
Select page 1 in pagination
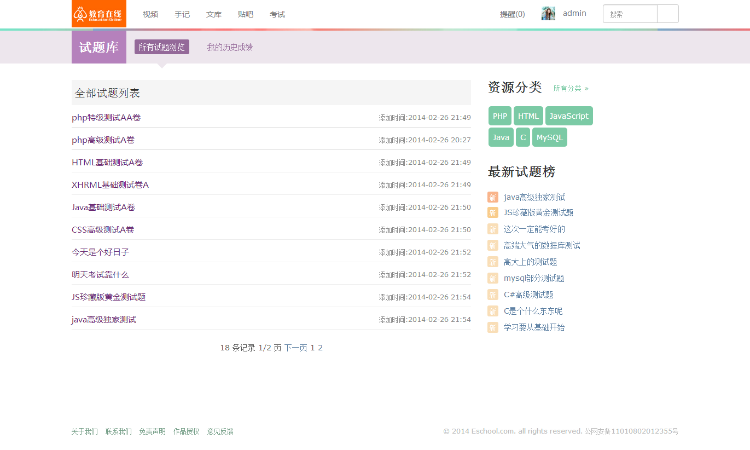point(312,348)
